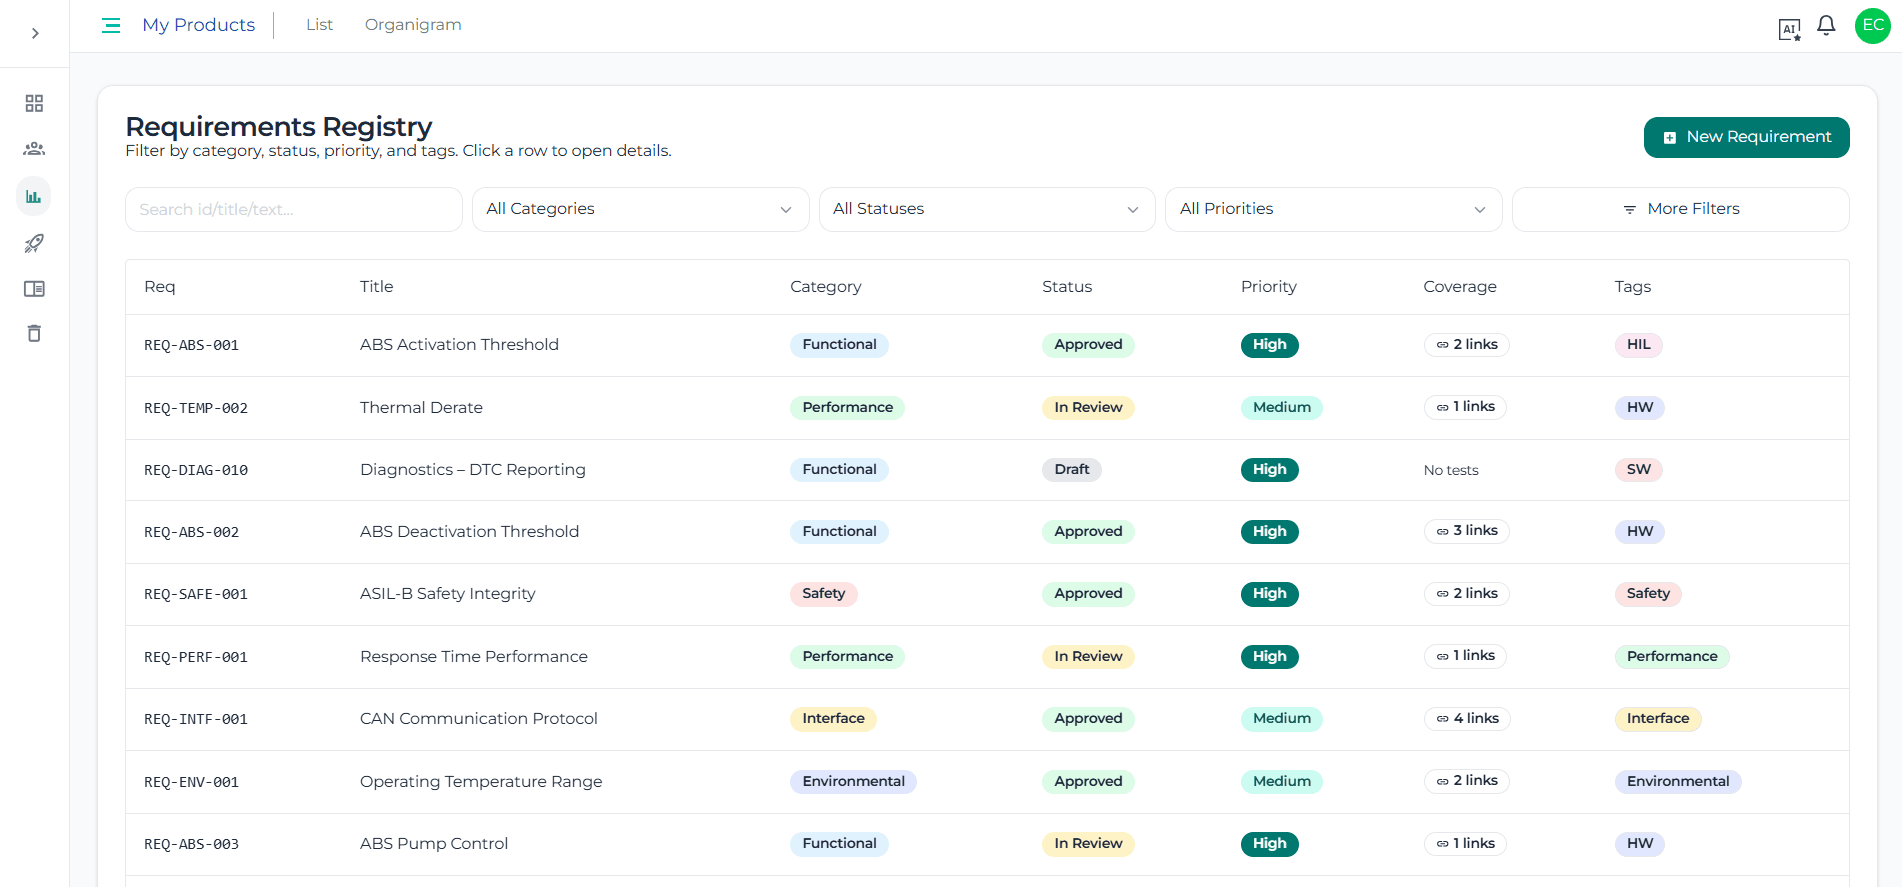Screen dimensions: 1902x887
Task: Open the book panel icon in sidebar
Action: click(x=34, y=289)
